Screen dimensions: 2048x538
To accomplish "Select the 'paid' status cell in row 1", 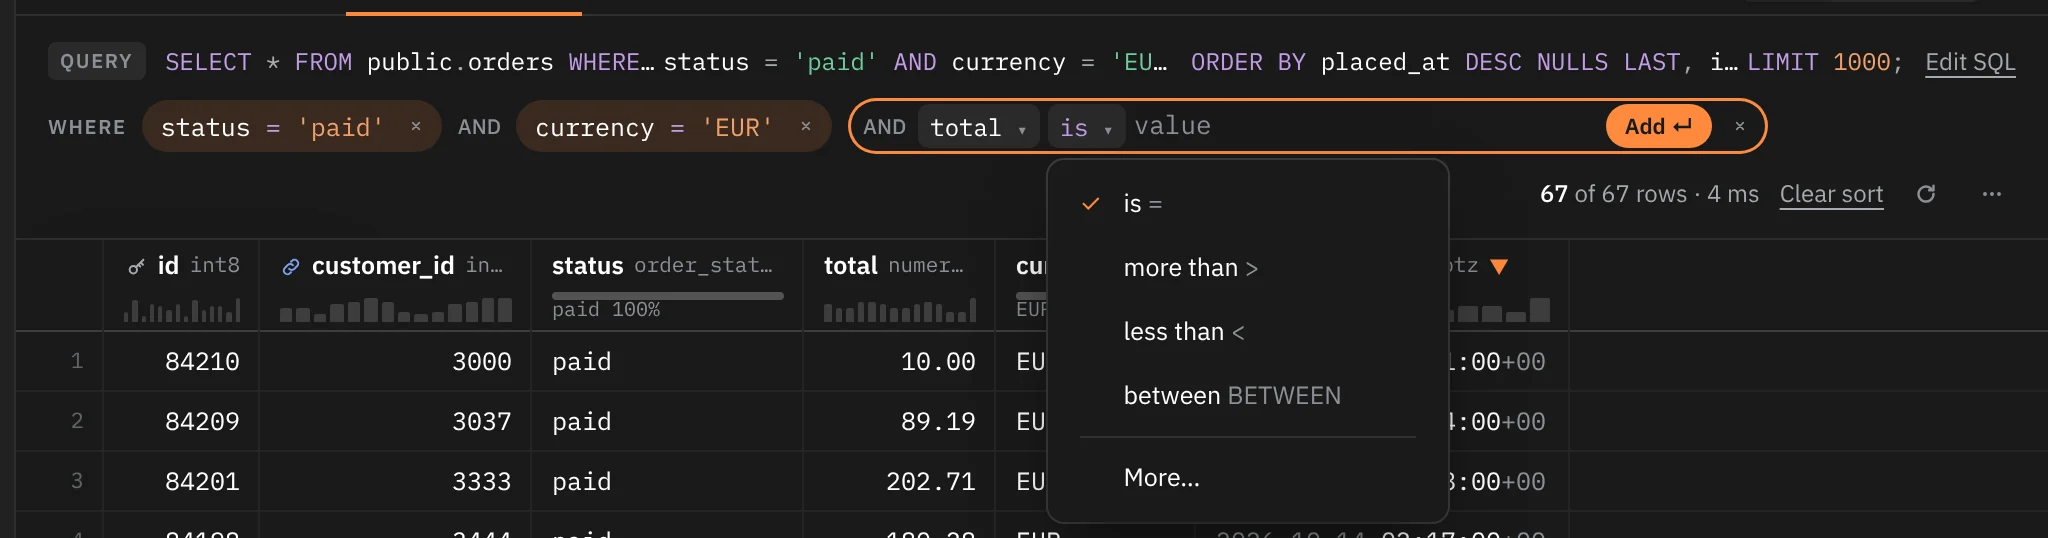I will [x=667, y=361].
